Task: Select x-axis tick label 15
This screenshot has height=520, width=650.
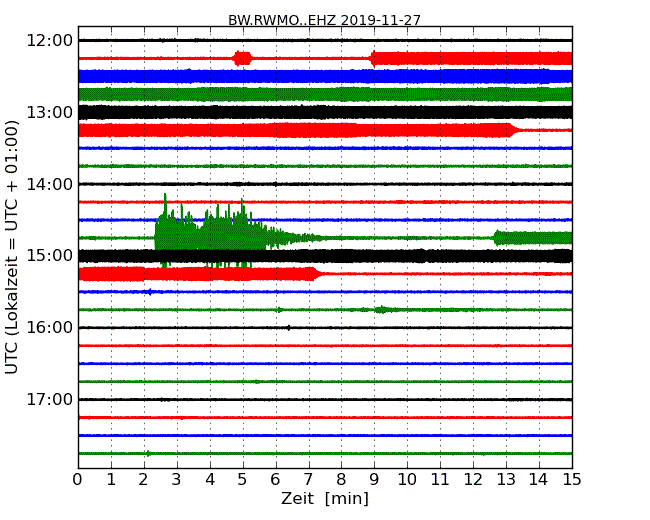Action: pos(572,479)
